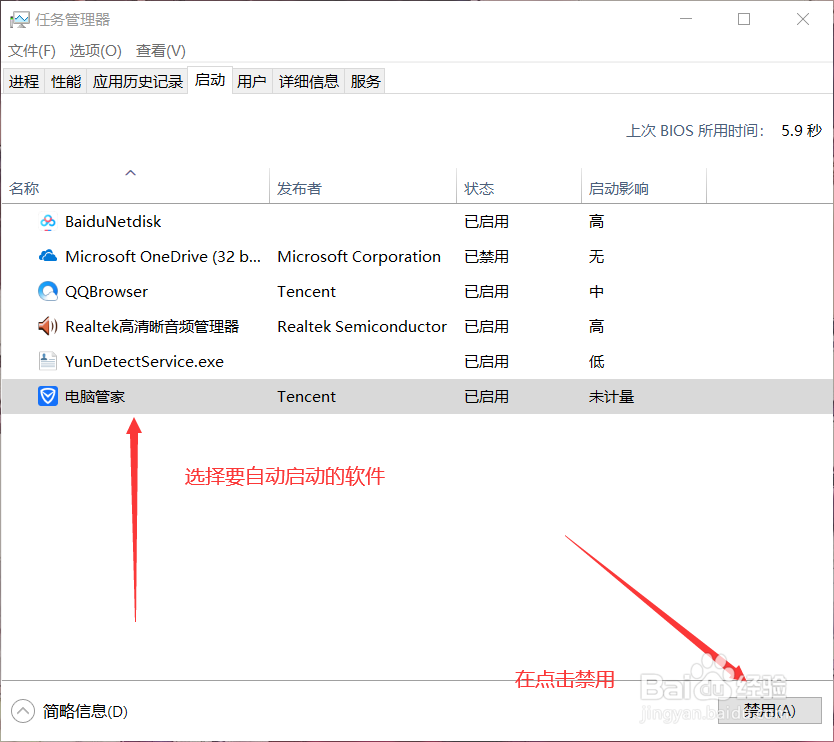Collapse to 简略信息 using the chevron circle icon
Screen dimensions: 834x742
(x=23, y=711)
